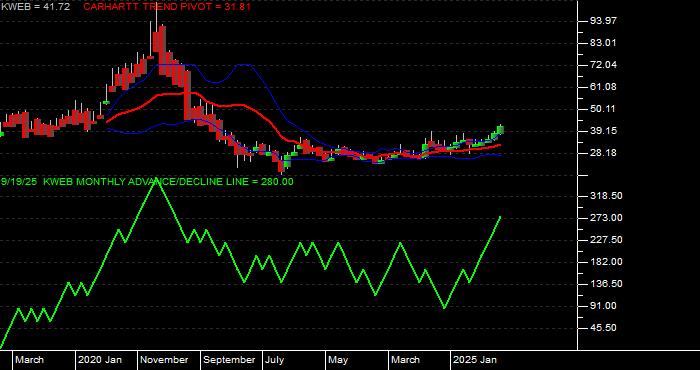Click the right end of the red trend pivot line
The height and width of the screenshot is (370, 700).
500,145
